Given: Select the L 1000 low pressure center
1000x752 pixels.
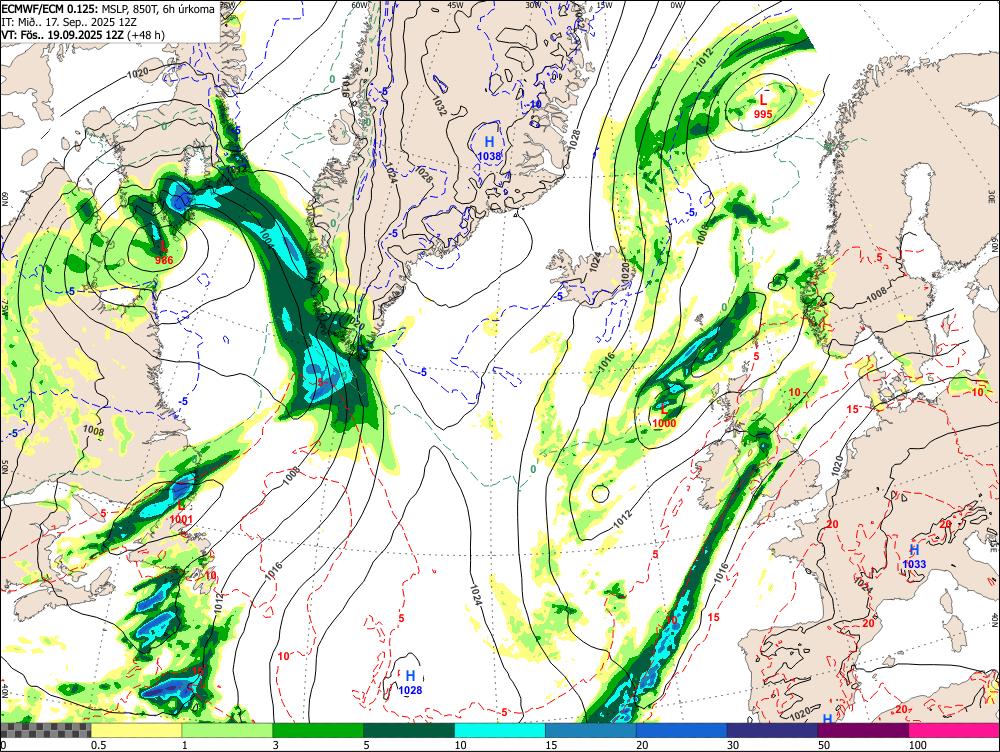Looking at the screenshot, I should [x=664, y=416].
